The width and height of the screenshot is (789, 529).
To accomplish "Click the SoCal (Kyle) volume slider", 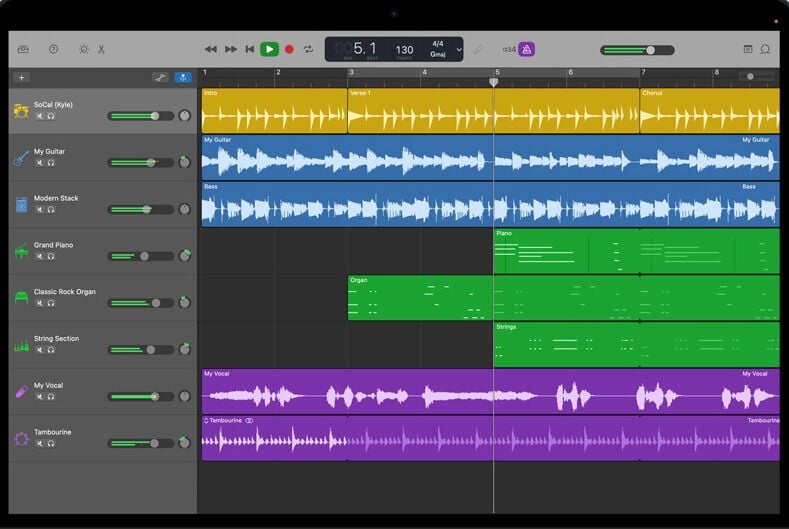I will (141, 116).
